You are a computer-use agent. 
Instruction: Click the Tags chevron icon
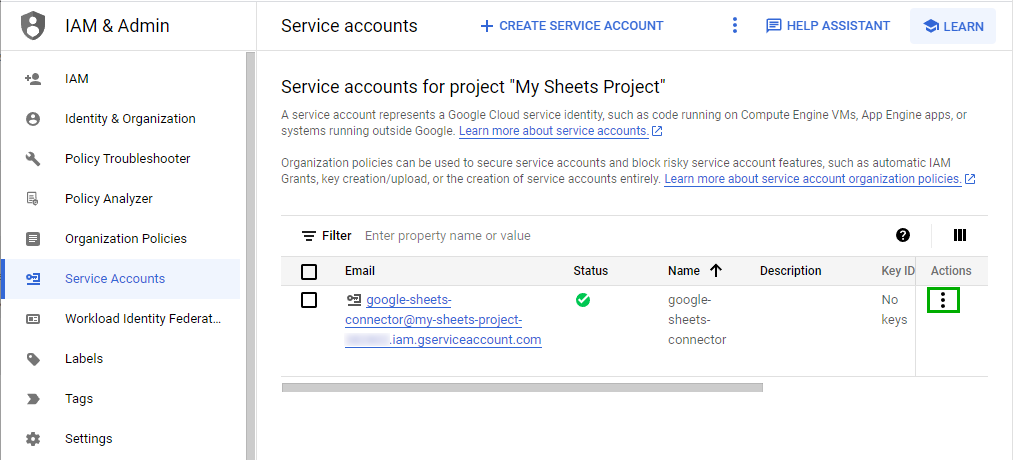click(33, 399)
